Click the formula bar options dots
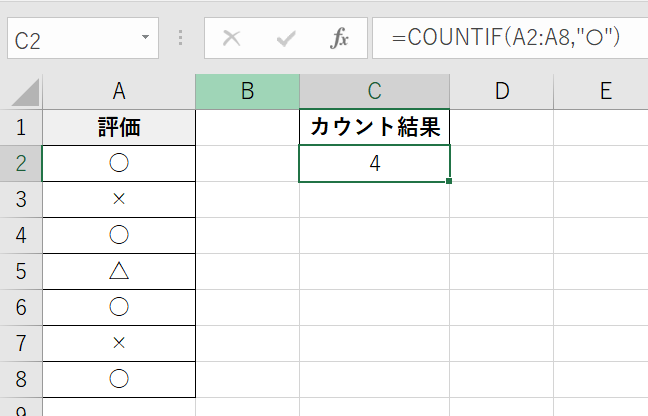This screenshot has width=648, height=416. point(181,39)
